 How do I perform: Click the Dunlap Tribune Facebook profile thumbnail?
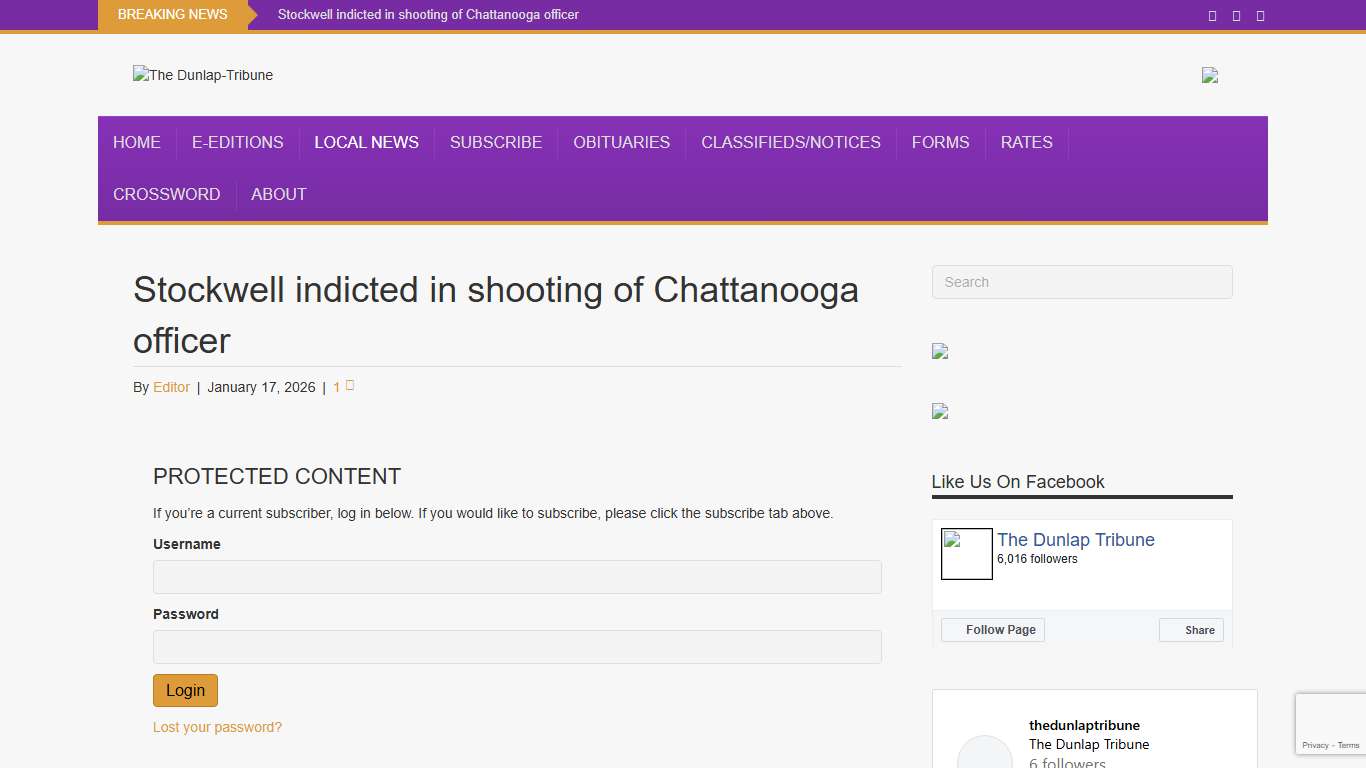point(966,553)
